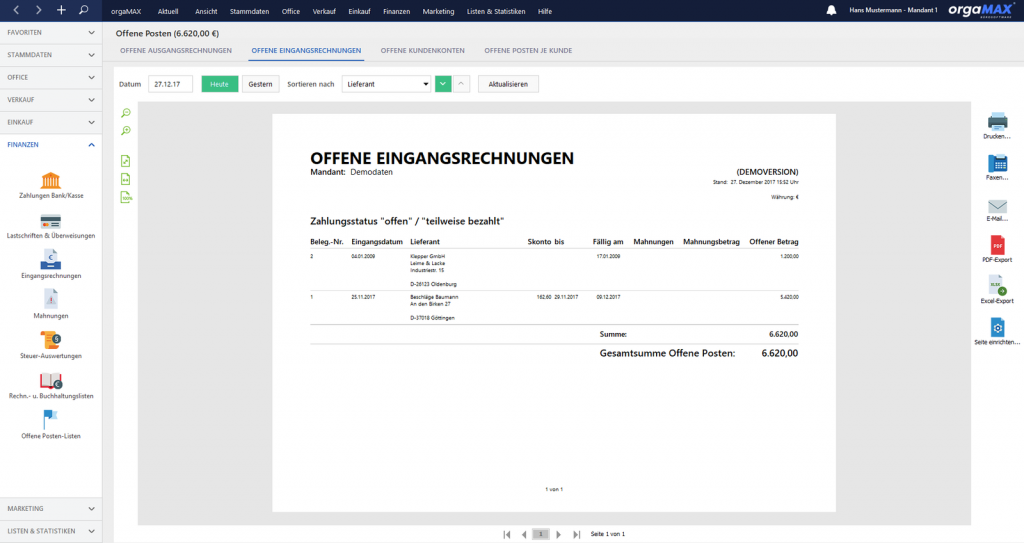Expand Listen & Statistiken sidebar section
Image resolution: width=1024 pixels, height=543 pixels.
pyautogui.click(x=51, y=531)
